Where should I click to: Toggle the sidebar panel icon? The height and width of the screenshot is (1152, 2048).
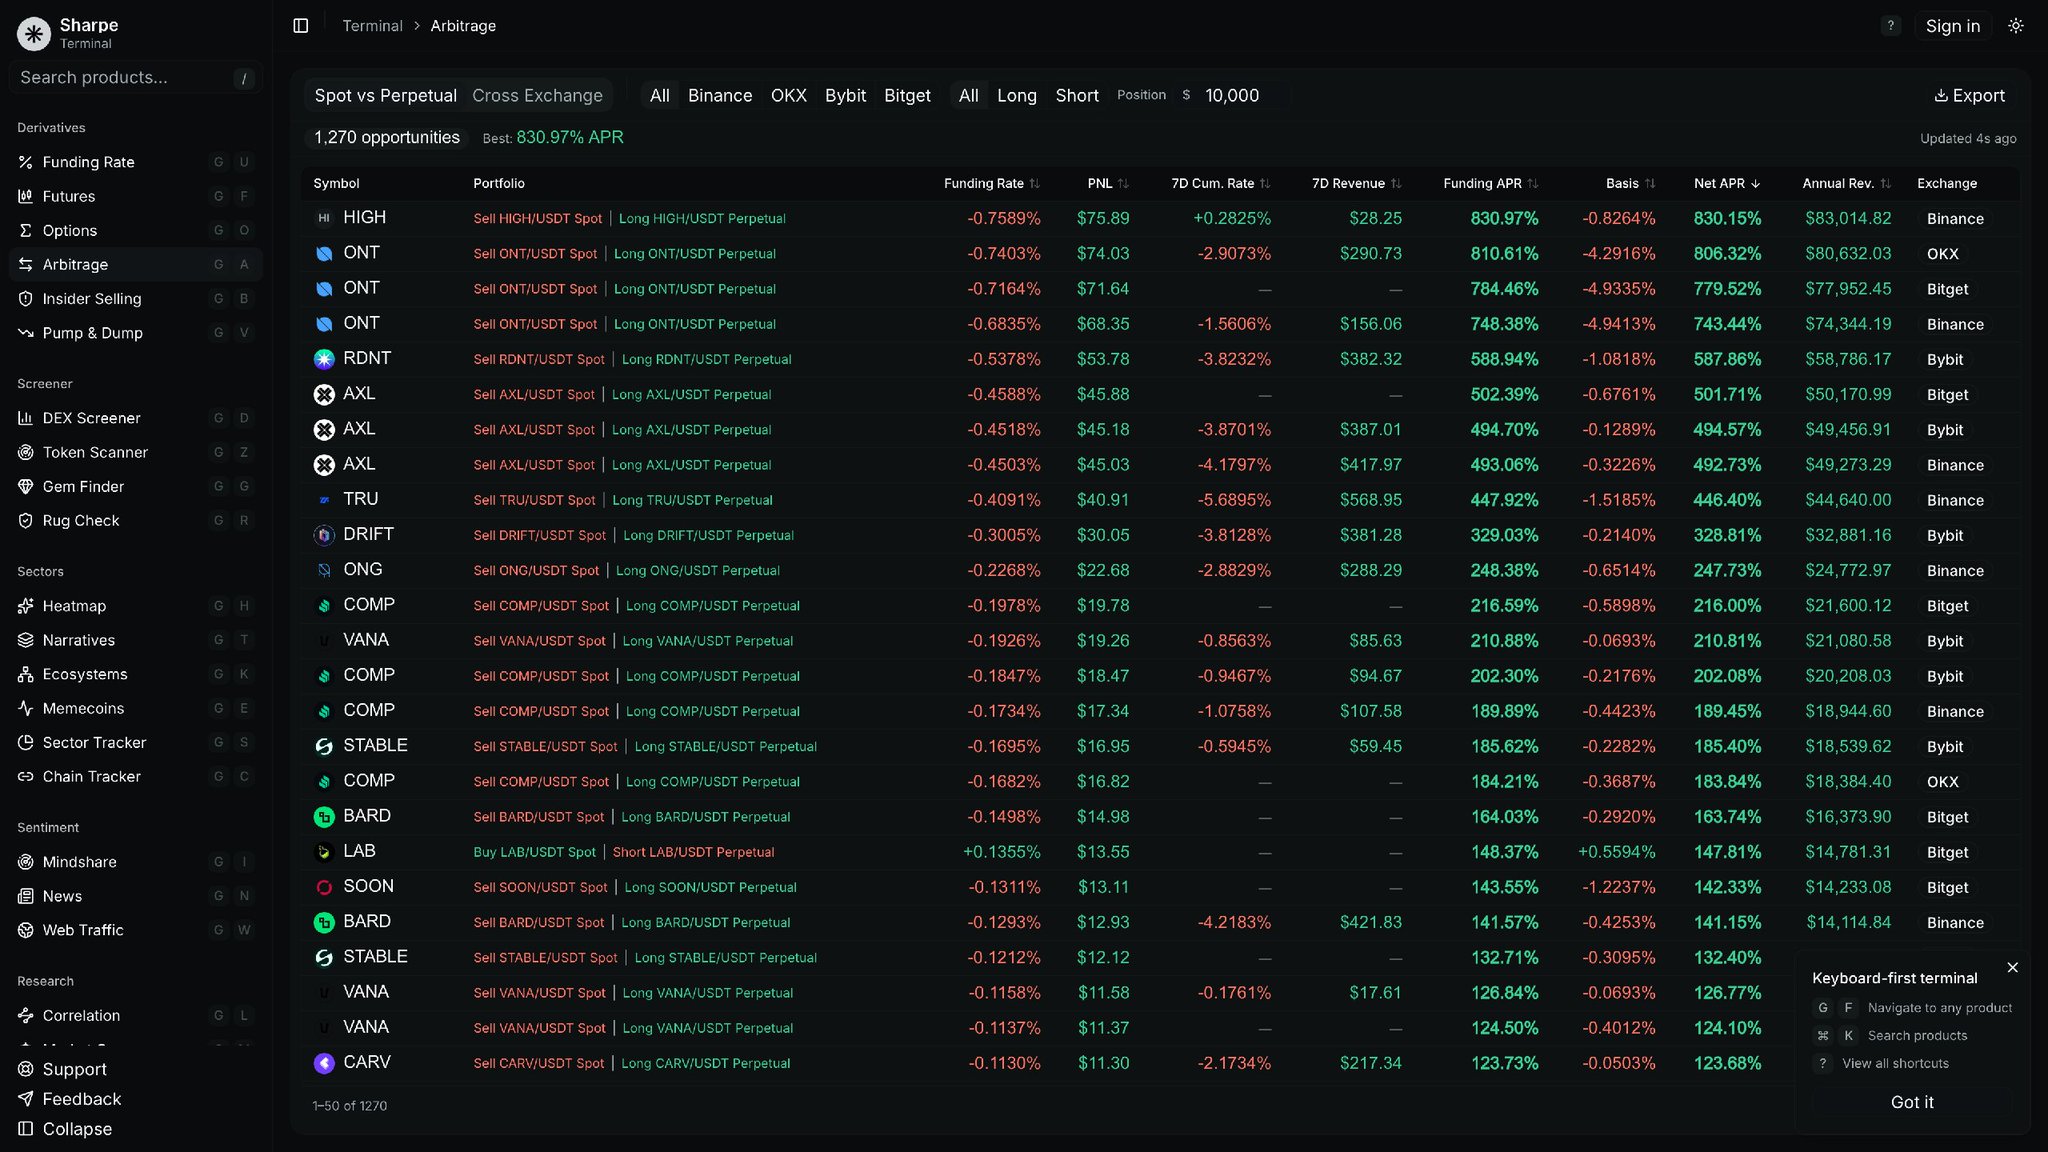click(x=300, y=26)
